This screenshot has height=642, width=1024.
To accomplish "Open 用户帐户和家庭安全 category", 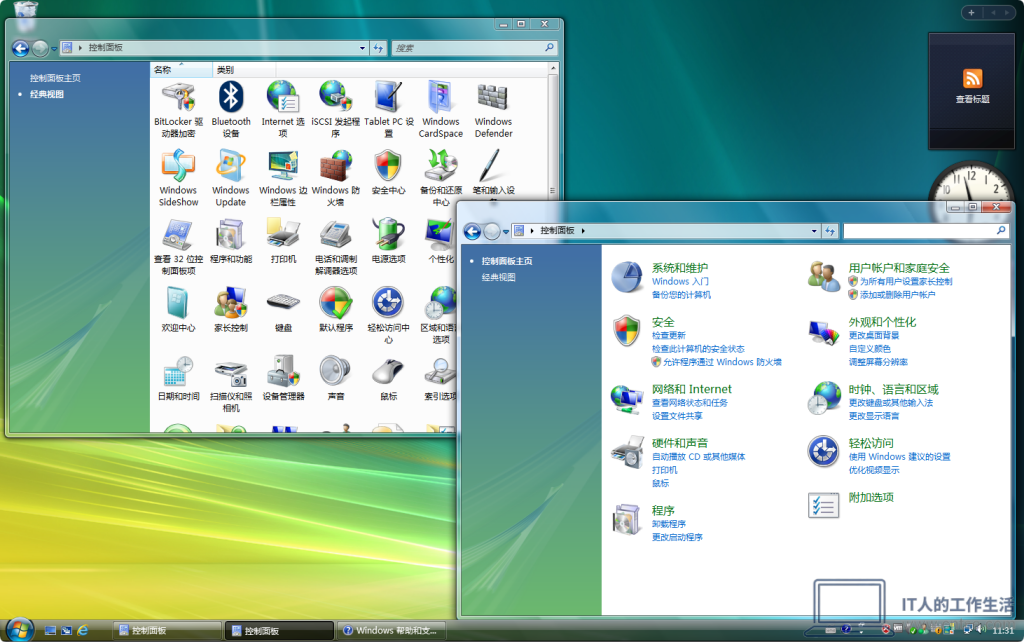I will (x=899, y=268).
